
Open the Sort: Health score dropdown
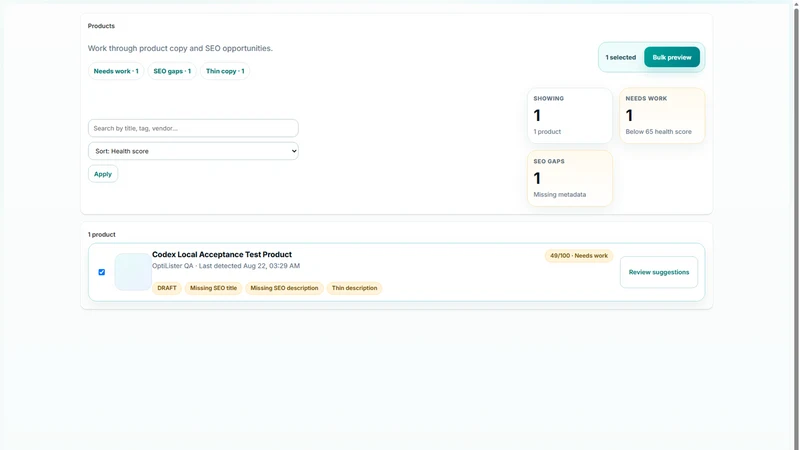(x=193, y=151)
